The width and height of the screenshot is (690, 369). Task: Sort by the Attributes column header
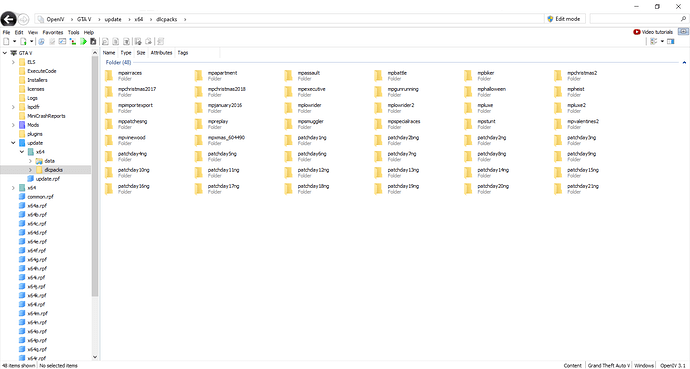pyautogui.click(x=161, y=53)
